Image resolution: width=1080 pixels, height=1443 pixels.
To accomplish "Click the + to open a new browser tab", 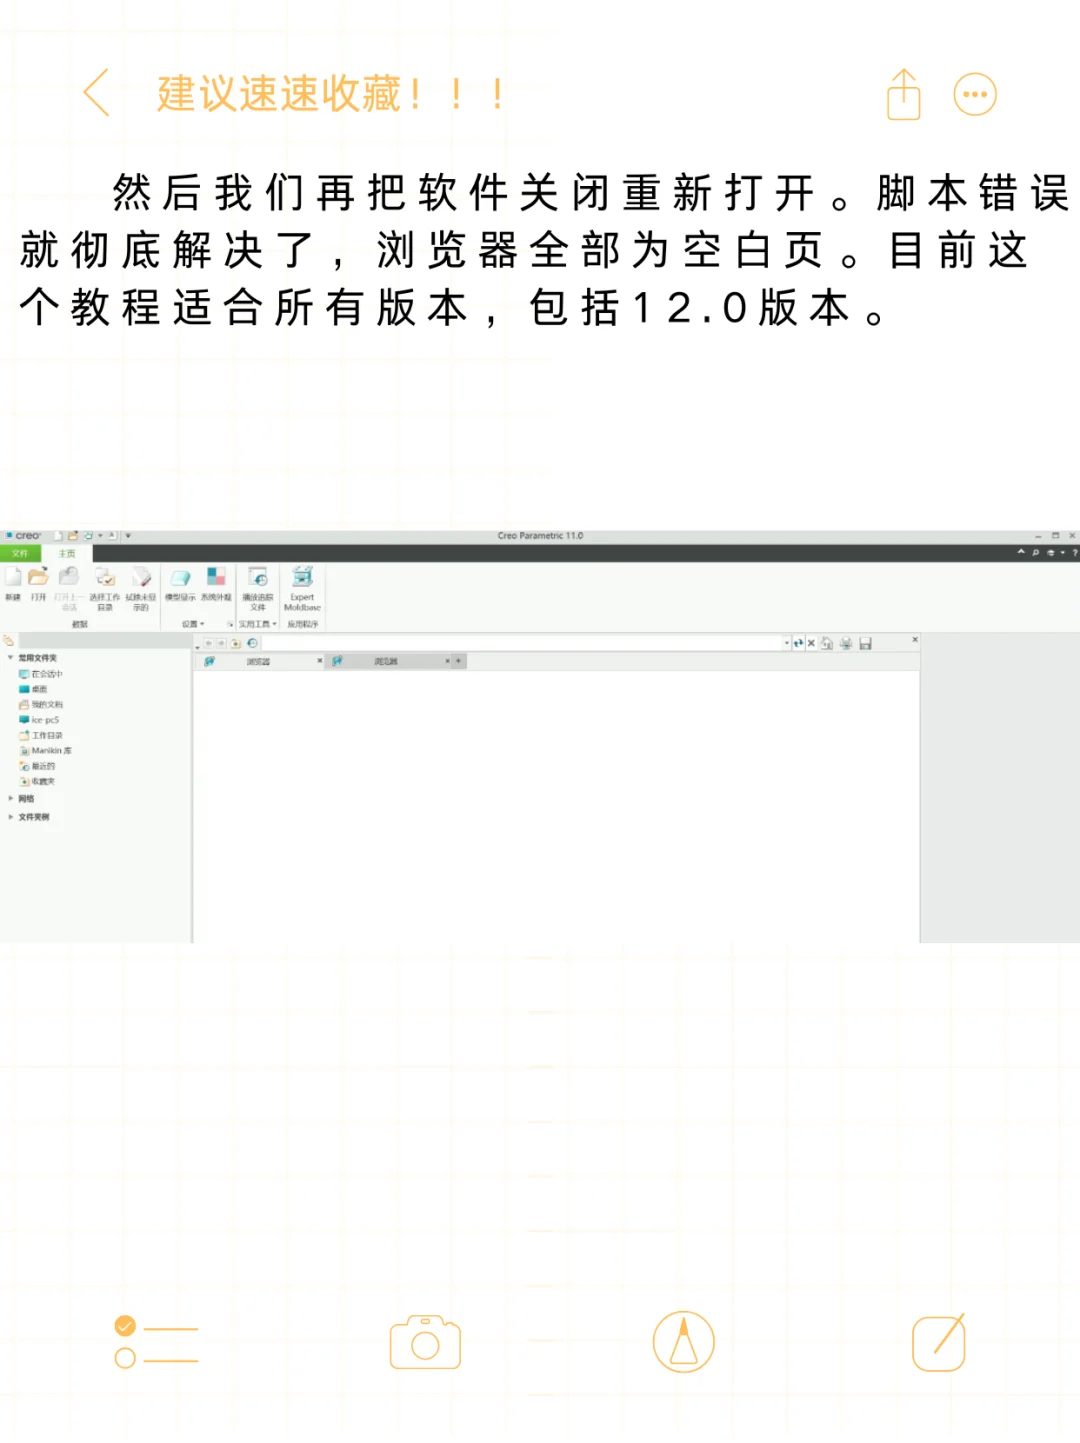I will pos(457,661).
